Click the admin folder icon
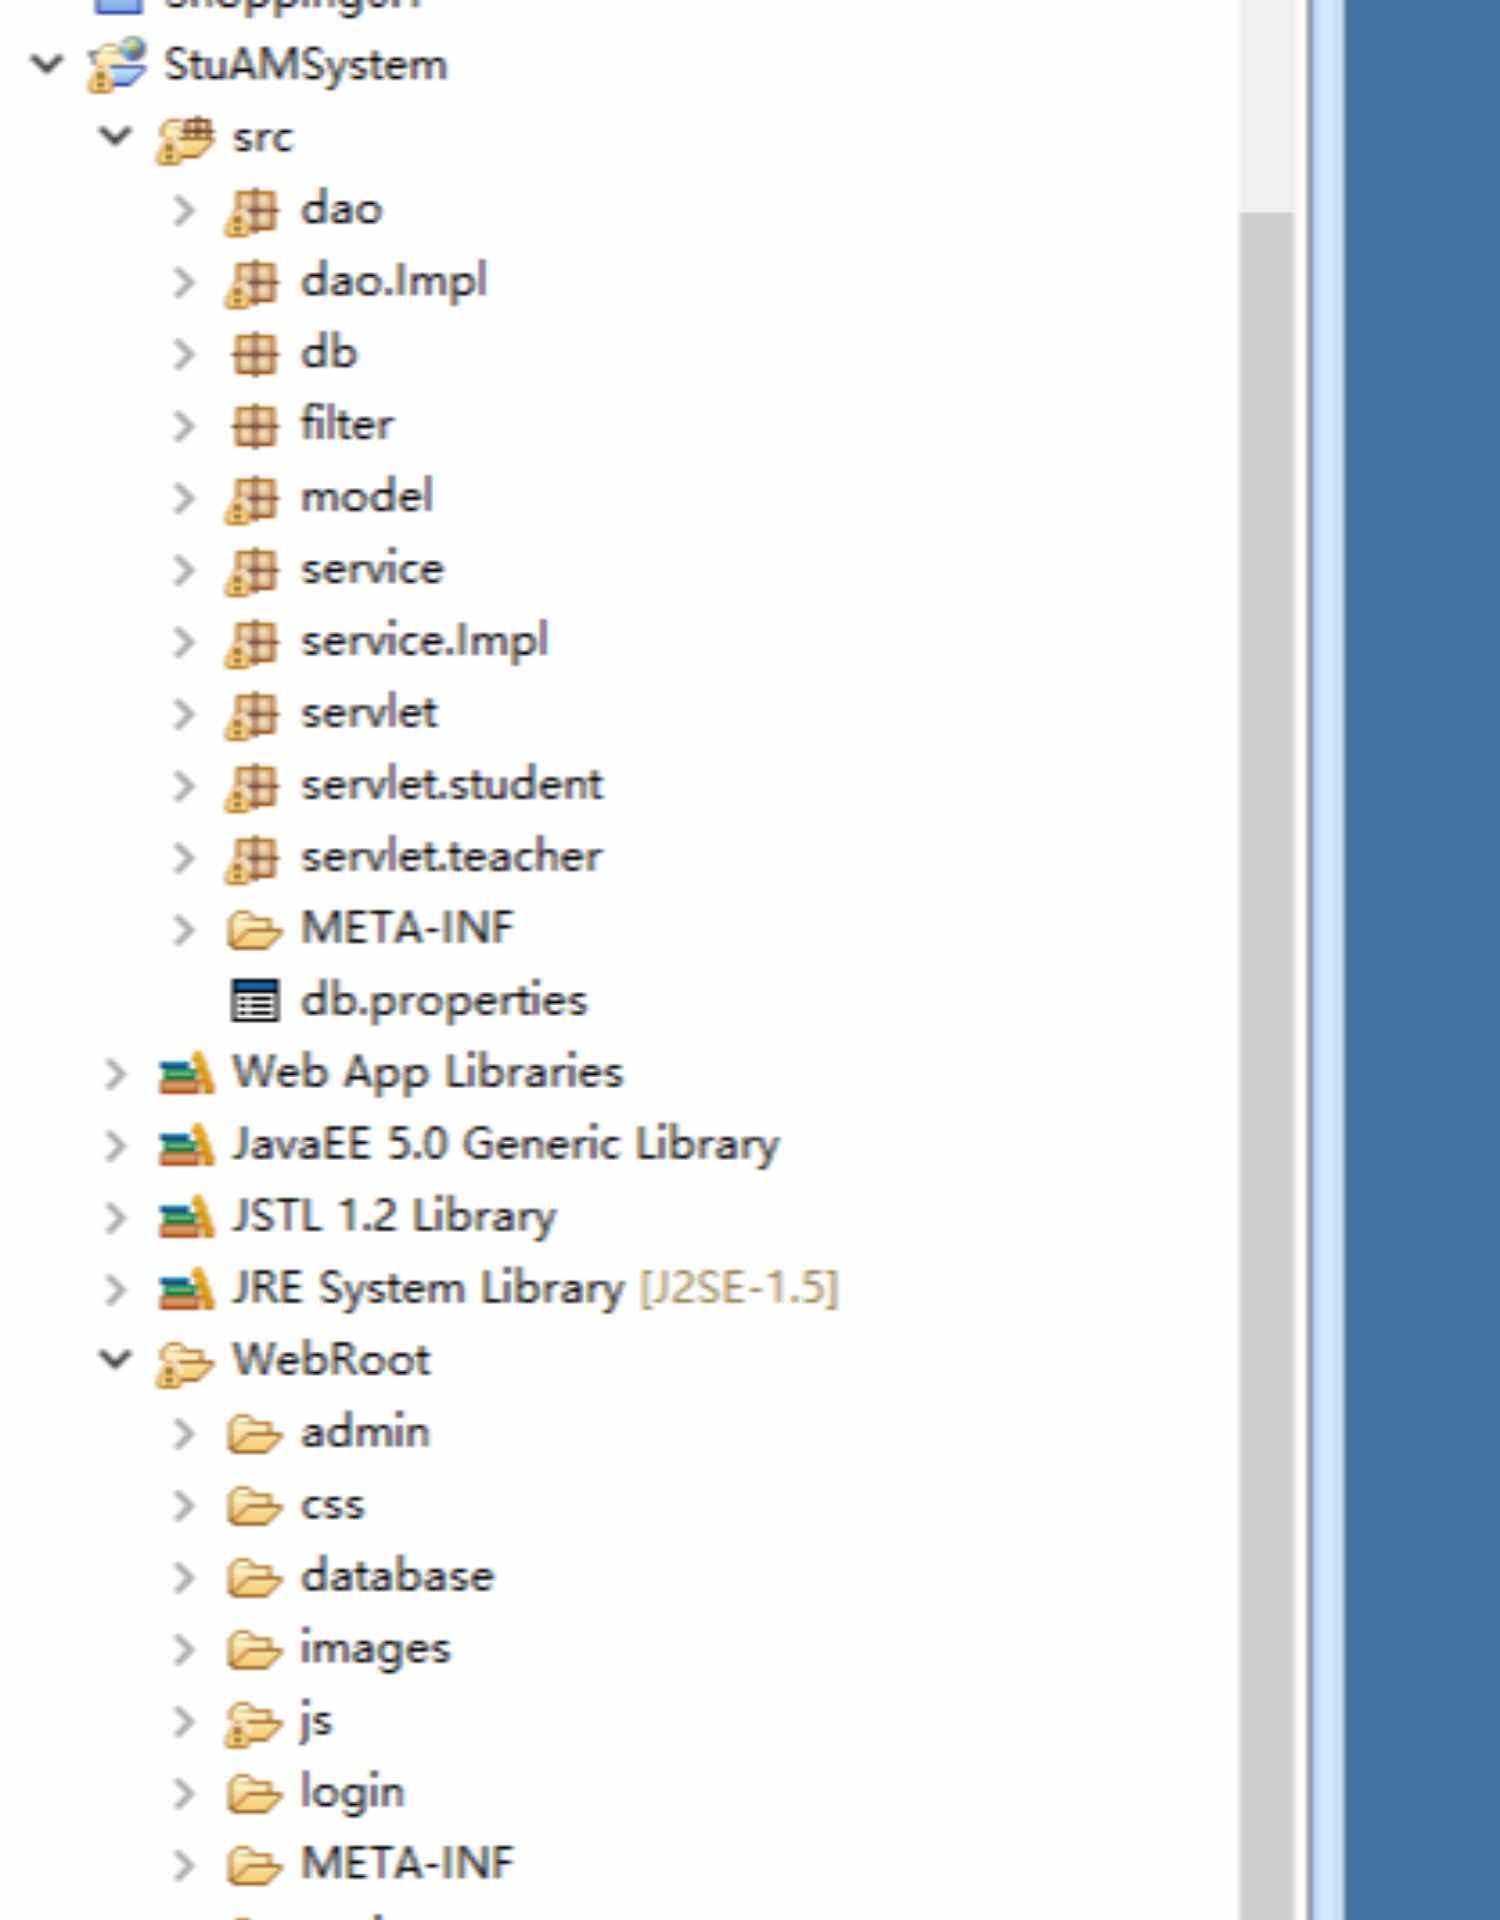 tap(254, 1434)
